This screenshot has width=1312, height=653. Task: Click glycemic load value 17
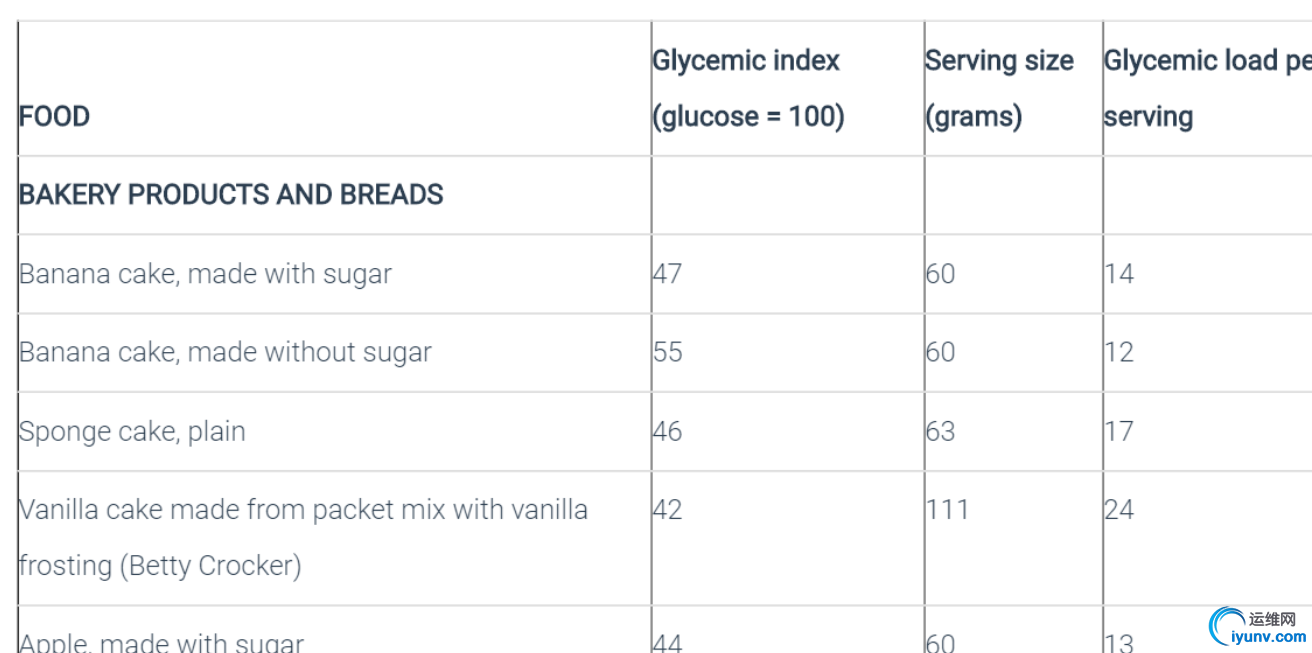1119,431
